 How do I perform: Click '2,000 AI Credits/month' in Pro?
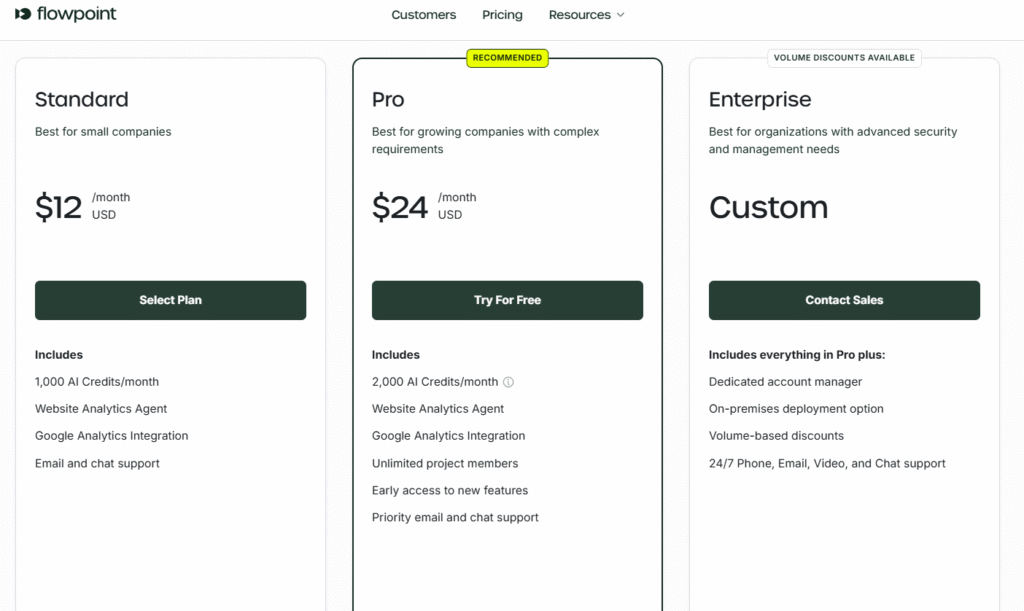pyautogui.click(x=435, y=382)
